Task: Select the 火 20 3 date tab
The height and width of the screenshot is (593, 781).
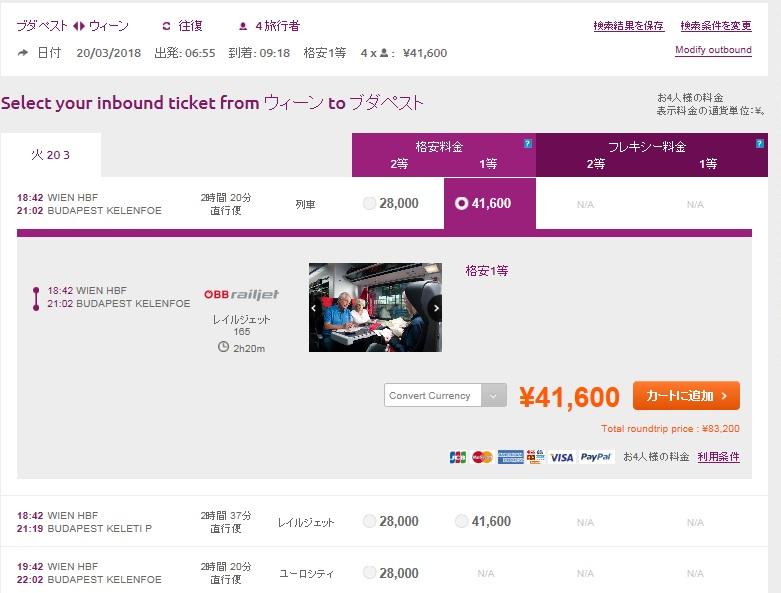Action: [x=51, y=155]
